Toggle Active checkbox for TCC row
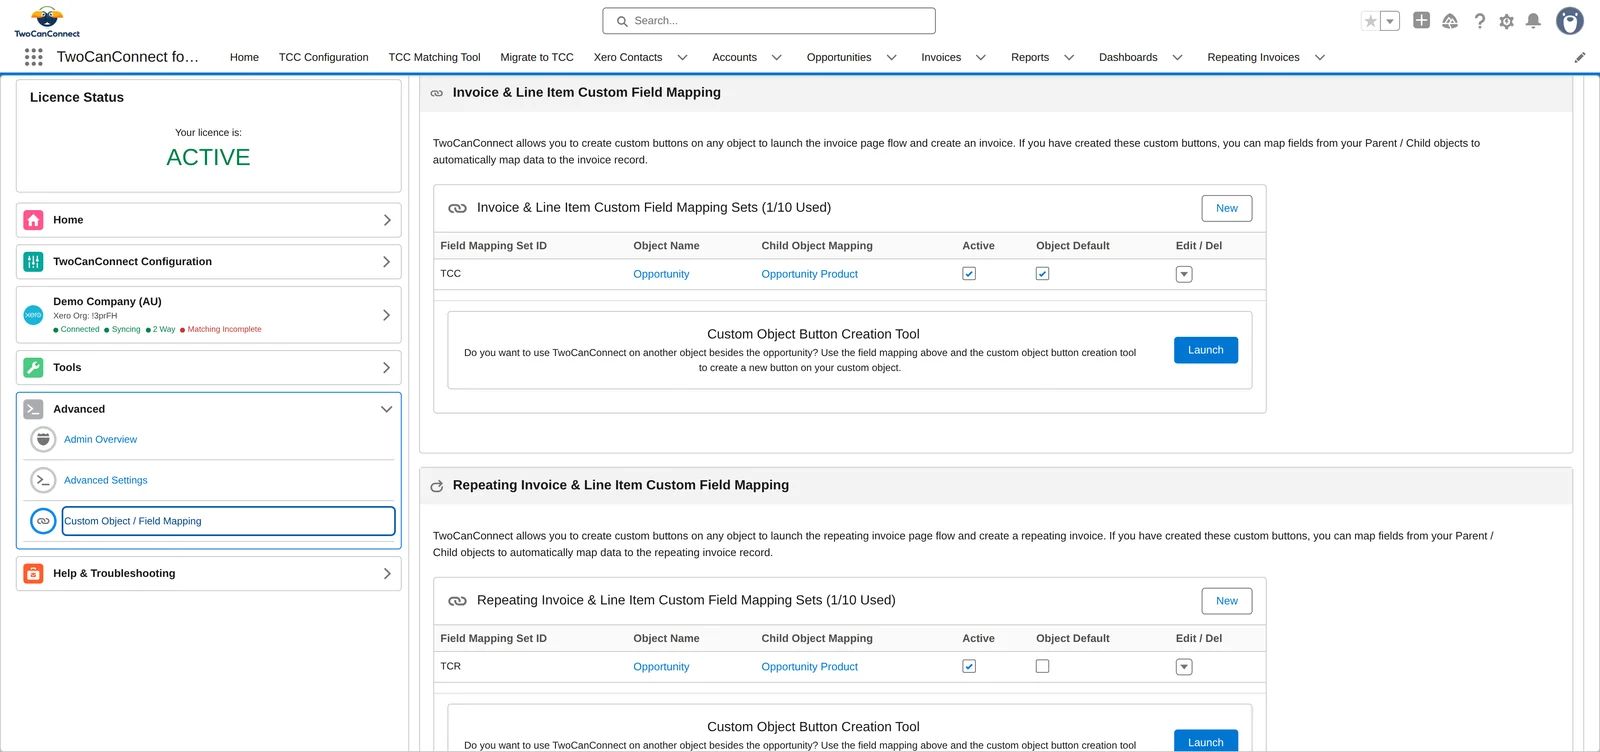 tap(969, 274)
